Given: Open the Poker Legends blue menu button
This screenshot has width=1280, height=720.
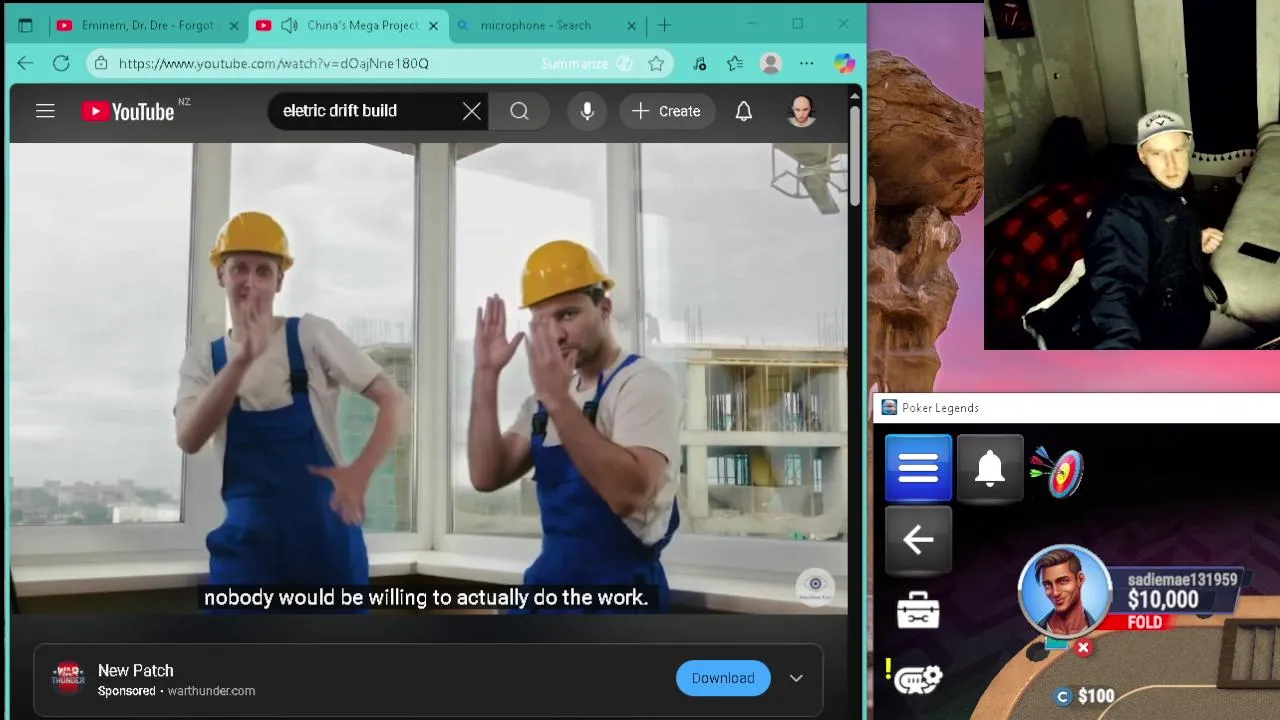Looking at the screenshot, I should pos(918,467).
